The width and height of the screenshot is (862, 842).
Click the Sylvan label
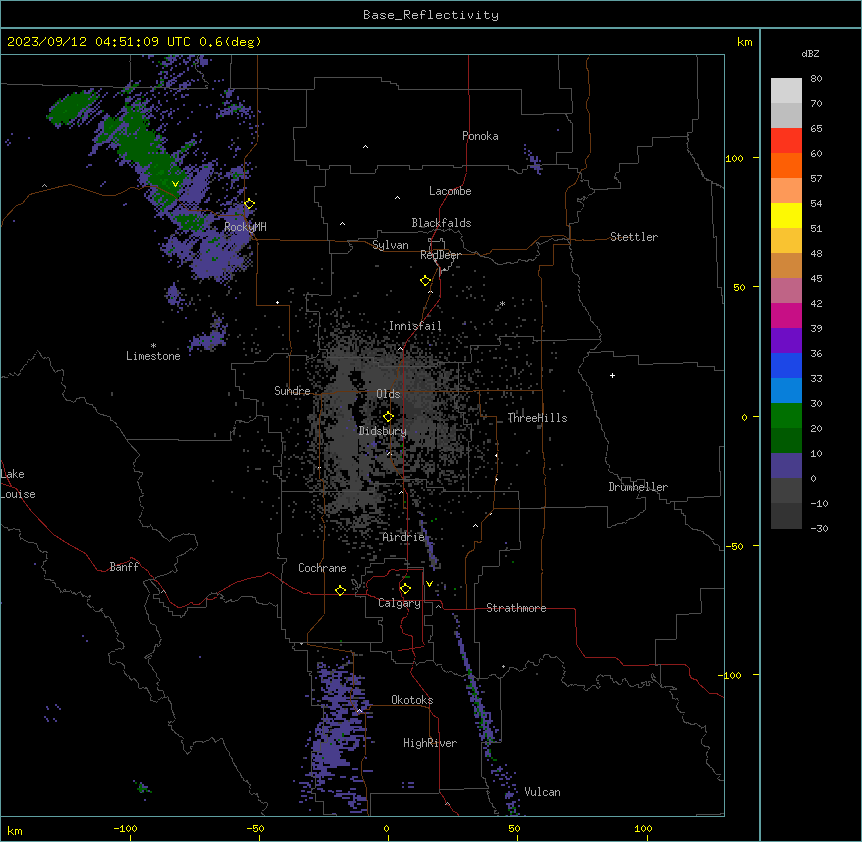point(390,245)
